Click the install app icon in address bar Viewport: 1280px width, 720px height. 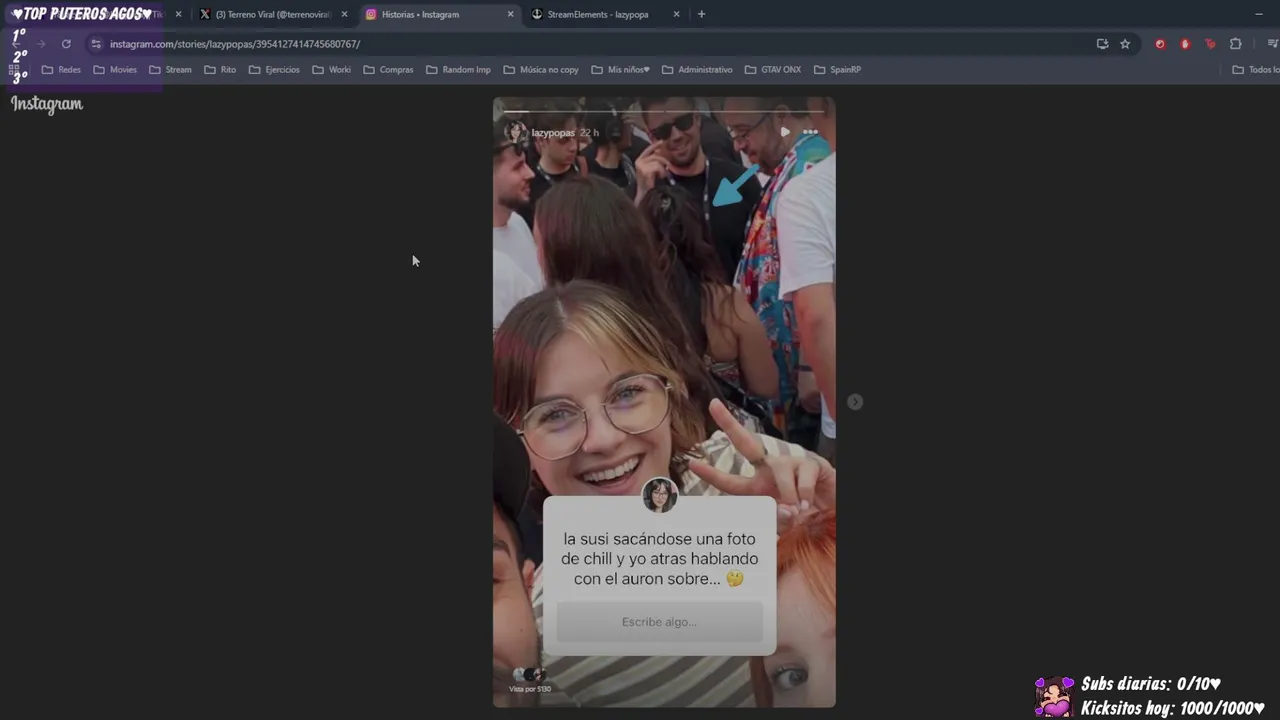(x=1102, y=44)
